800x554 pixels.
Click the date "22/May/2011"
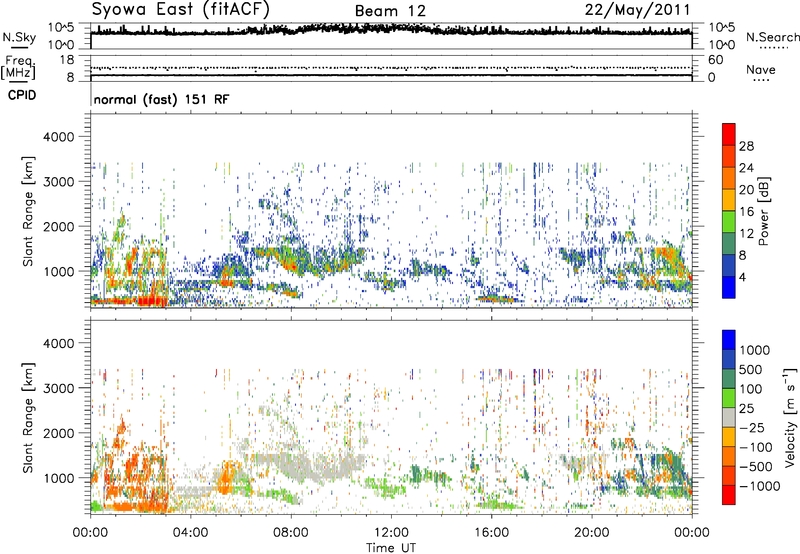click(x=638, y=9)
